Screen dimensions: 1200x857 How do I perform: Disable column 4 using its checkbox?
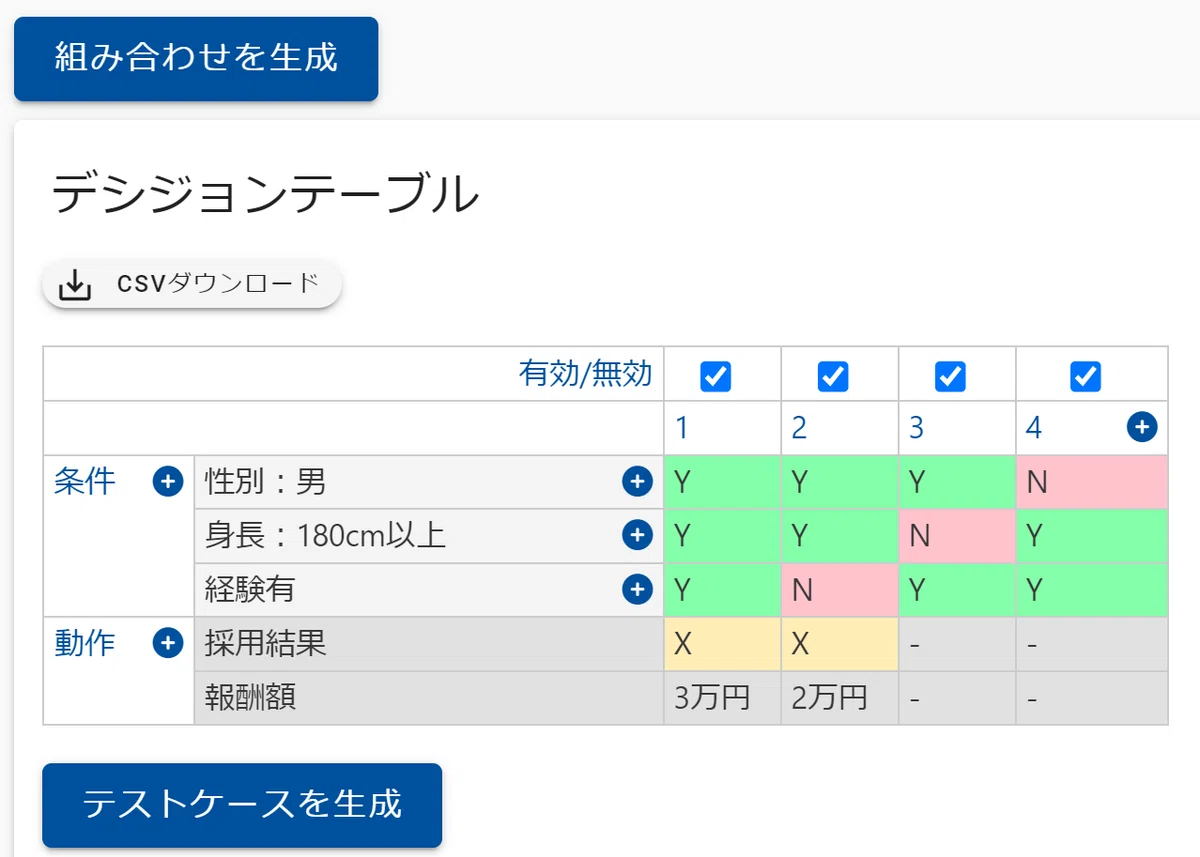[1085, 376]
